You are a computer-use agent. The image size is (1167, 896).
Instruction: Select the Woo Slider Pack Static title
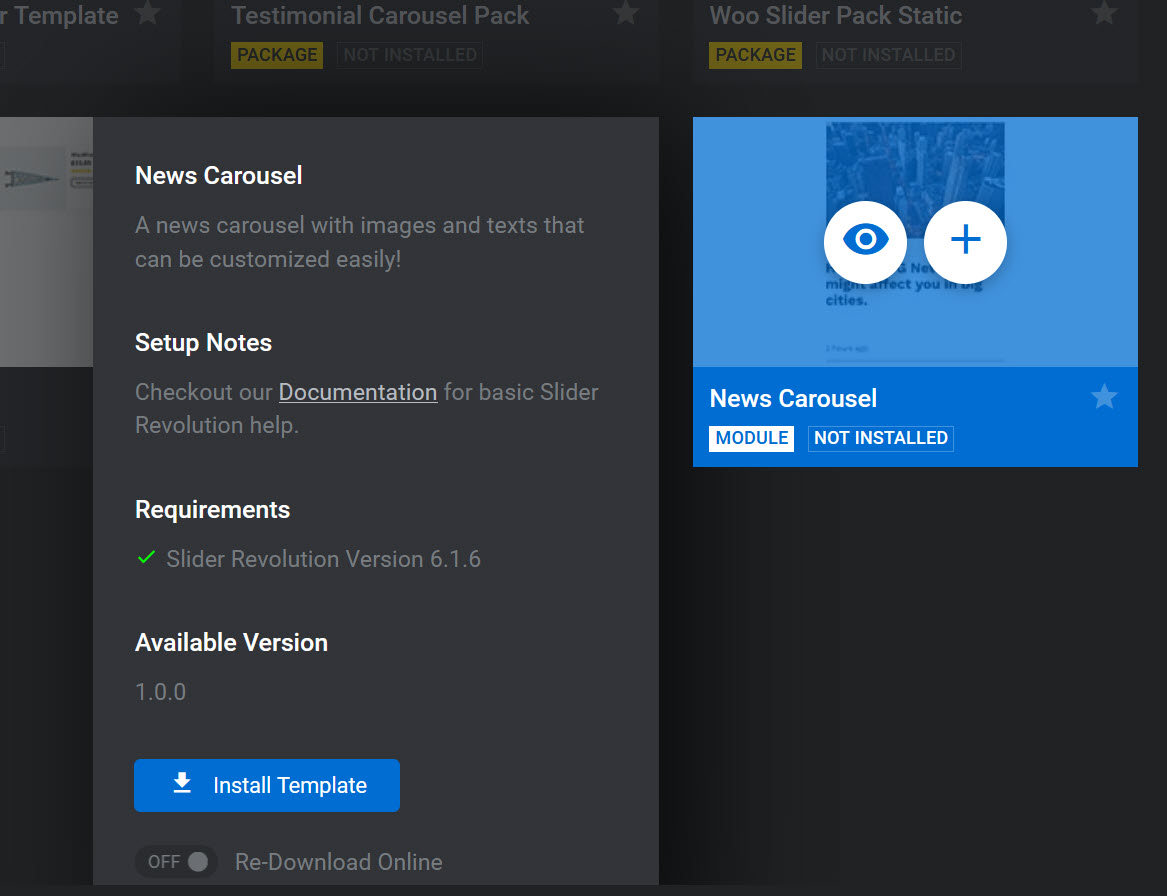(836, 15)
